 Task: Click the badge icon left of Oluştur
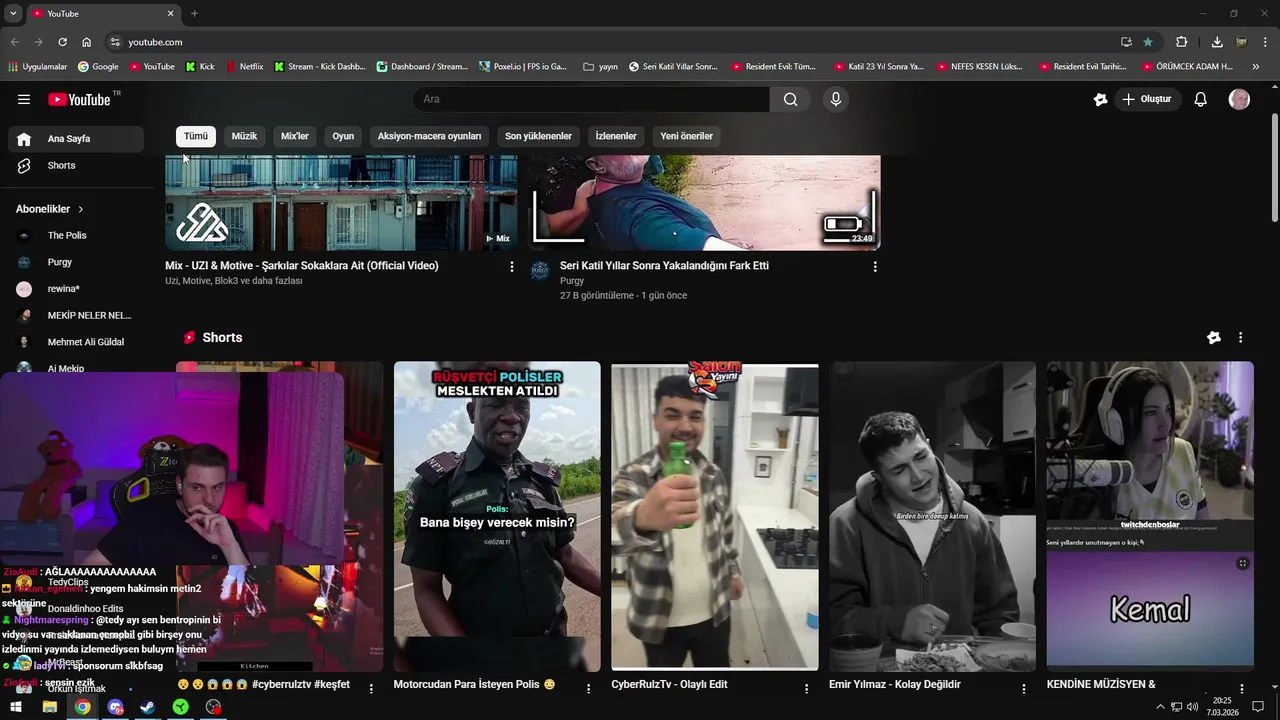click(x=1101, y=99)
